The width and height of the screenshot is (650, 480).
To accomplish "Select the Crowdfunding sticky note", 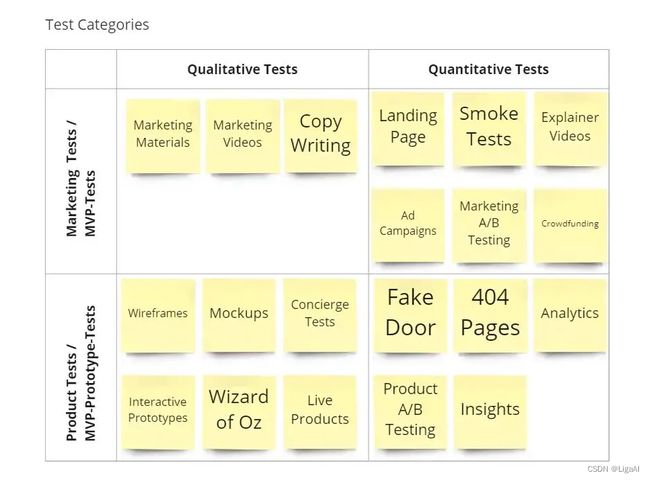I will coord(570,225).
